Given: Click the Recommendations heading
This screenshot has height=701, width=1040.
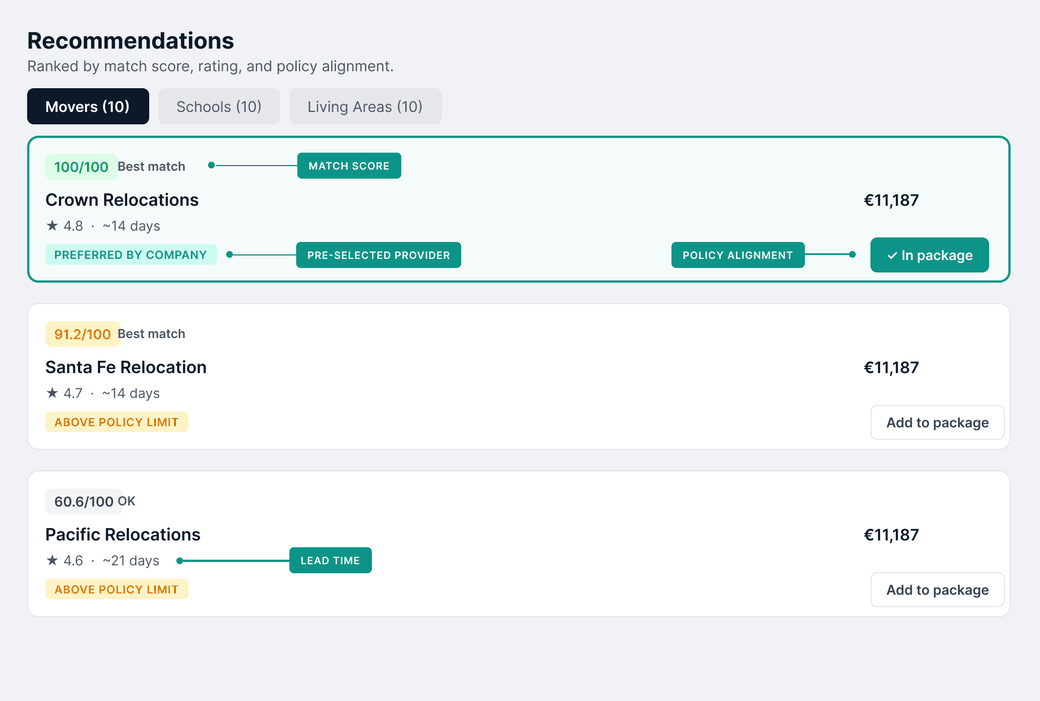Looking at the screenshot, I should 131,40.
